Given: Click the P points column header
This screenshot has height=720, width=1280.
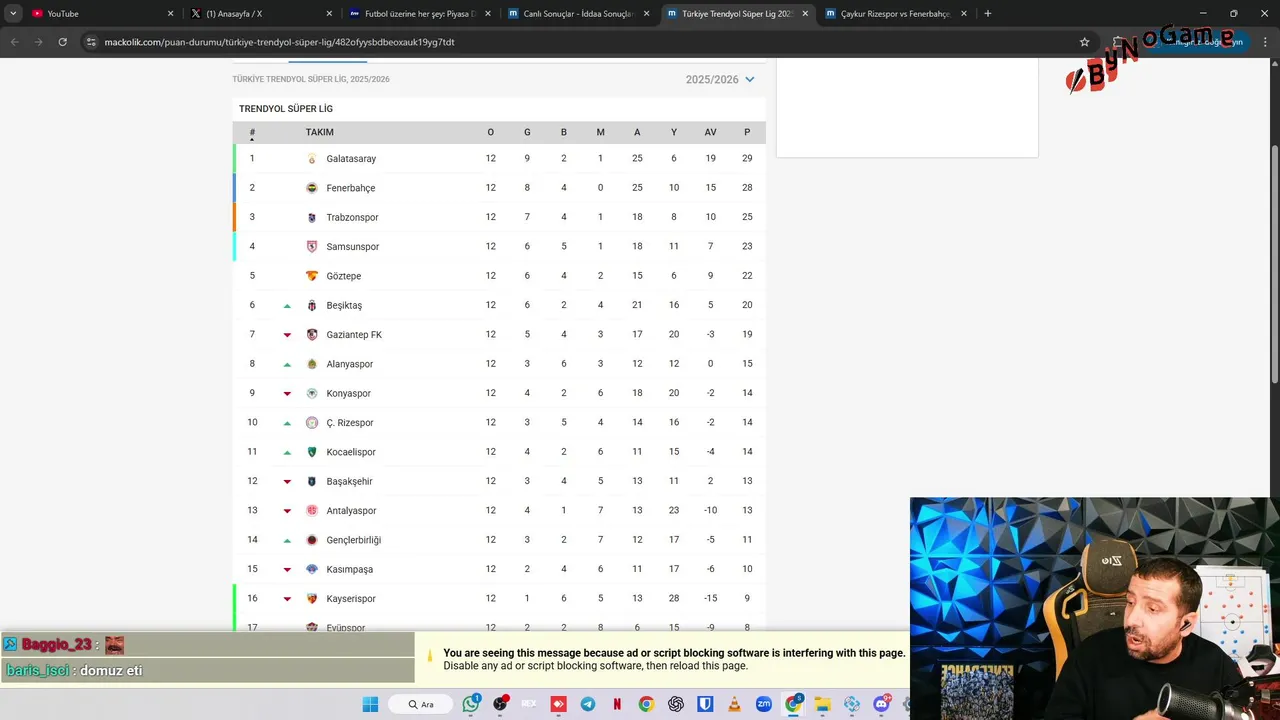Looking at the screenshot, I should (x=747, y=132).
